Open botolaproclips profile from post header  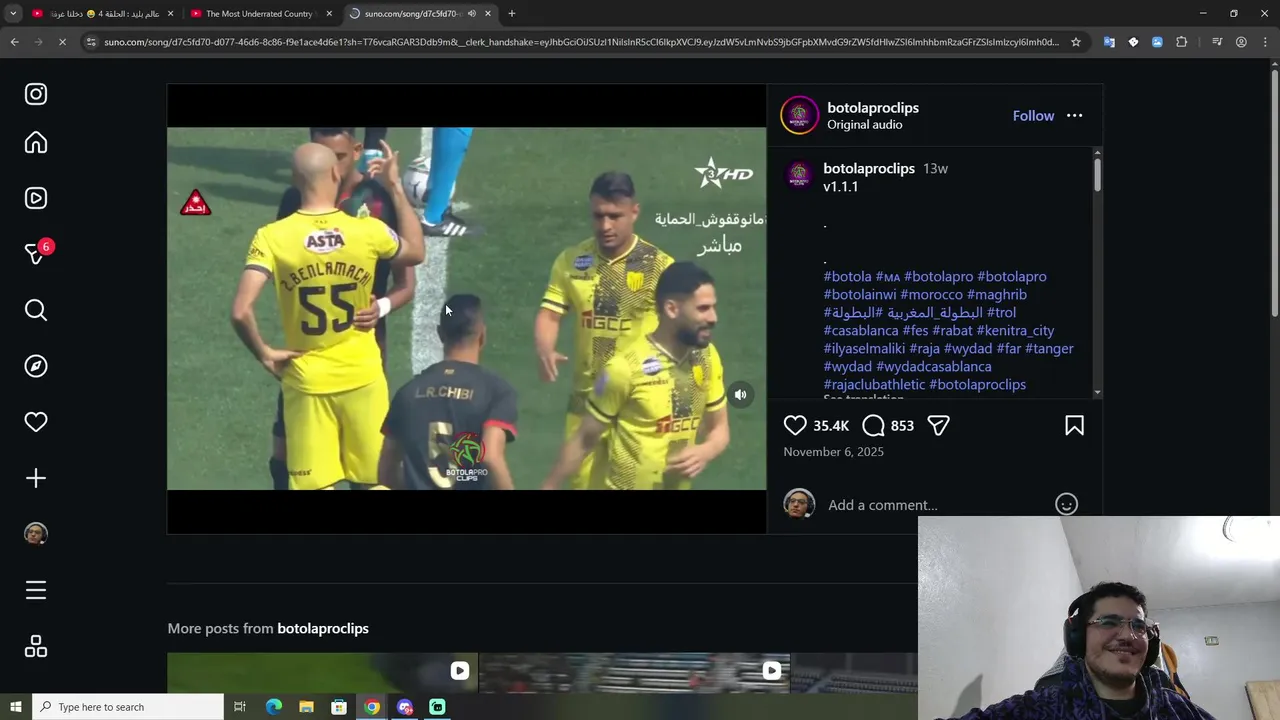pyautogui.click(x=873, y=108)
